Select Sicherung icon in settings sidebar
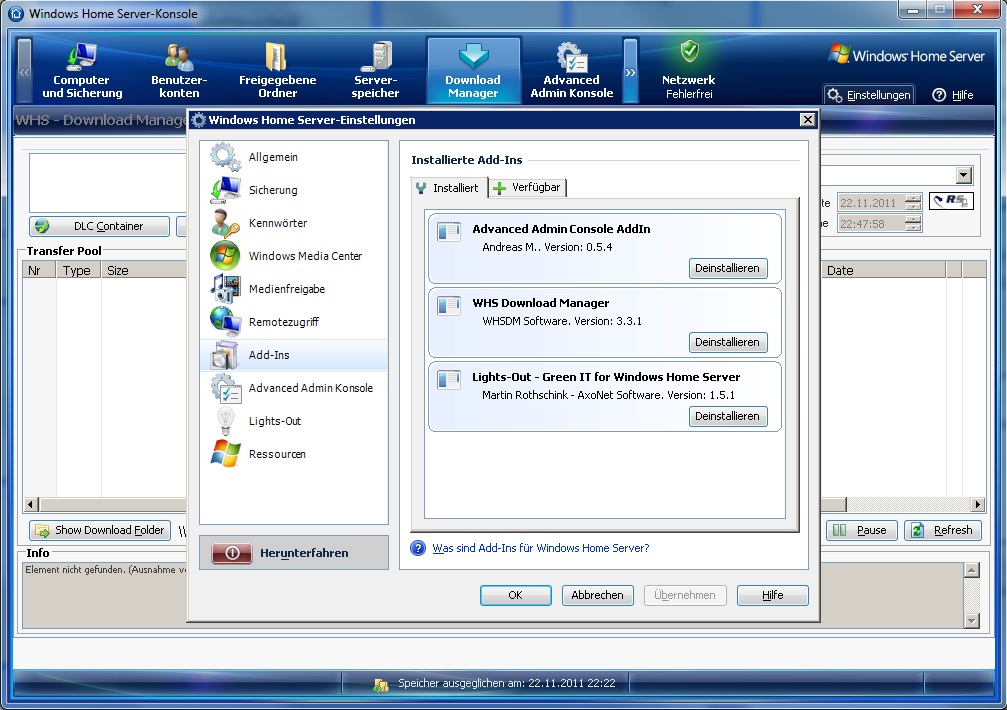Screen dimensions: 1007x710 point(225,190)
